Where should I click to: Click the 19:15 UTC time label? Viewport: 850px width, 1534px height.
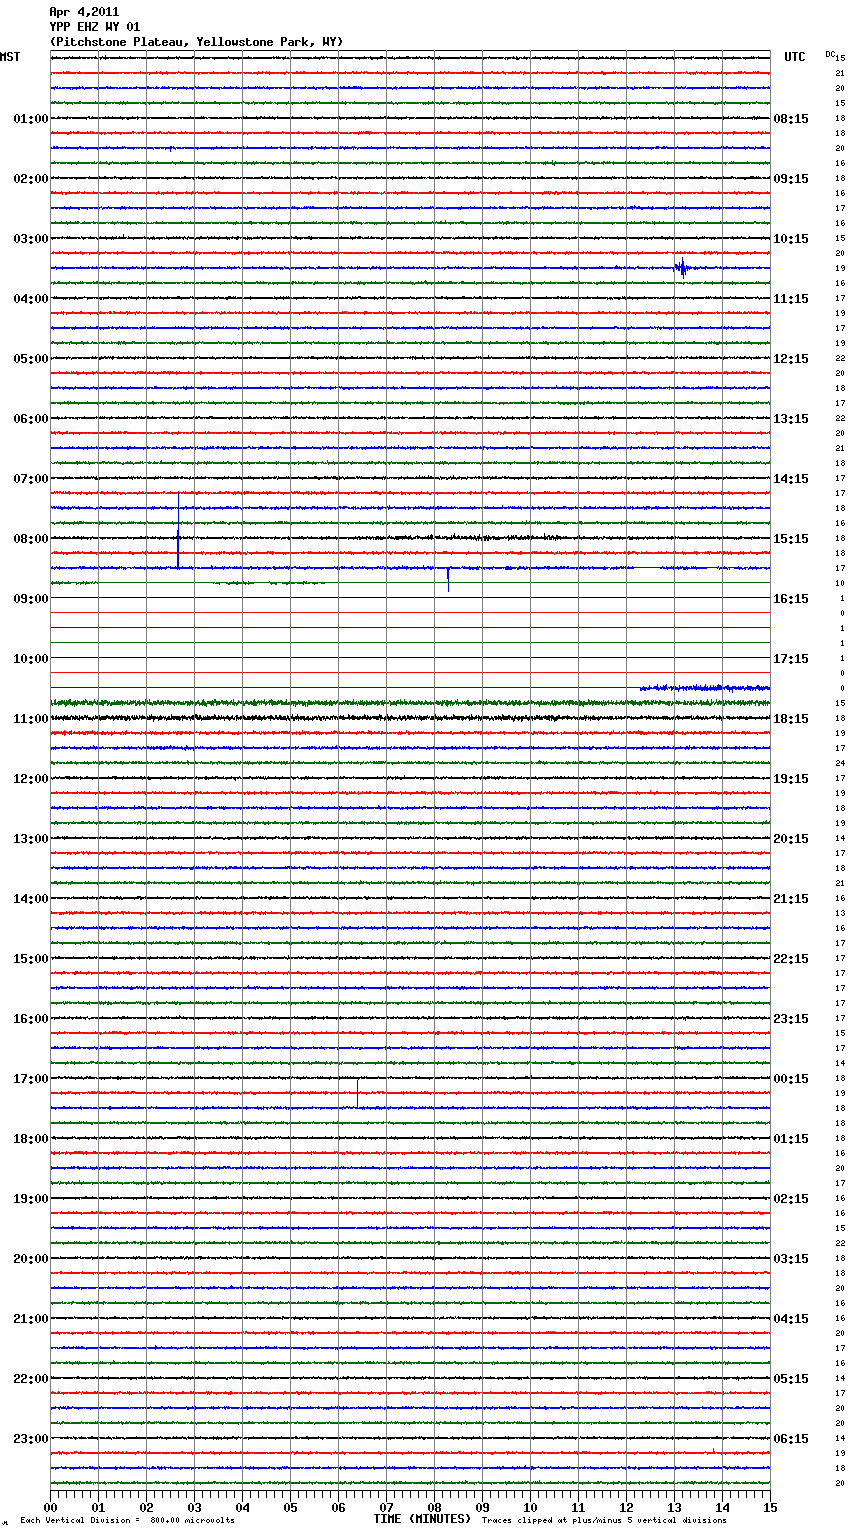791,779
